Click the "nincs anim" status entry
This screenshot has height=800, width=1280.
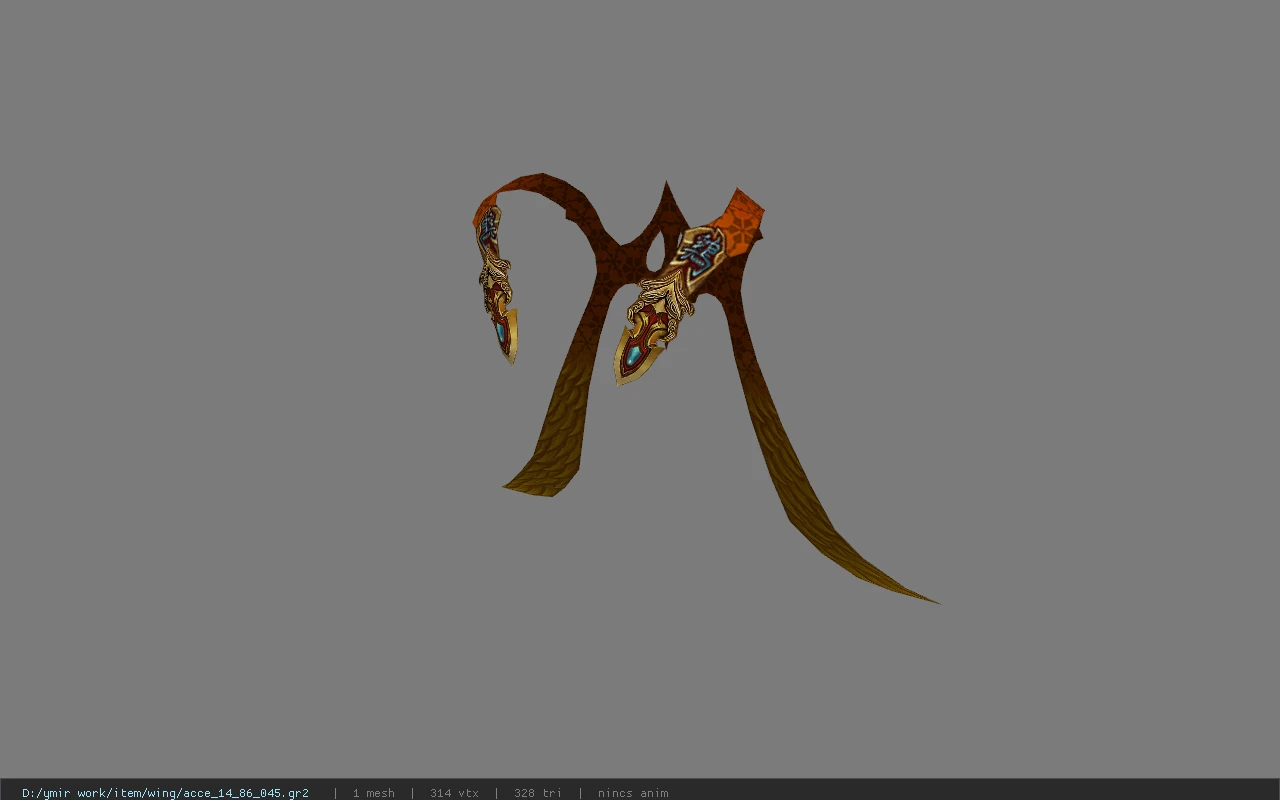coord(633,793)
